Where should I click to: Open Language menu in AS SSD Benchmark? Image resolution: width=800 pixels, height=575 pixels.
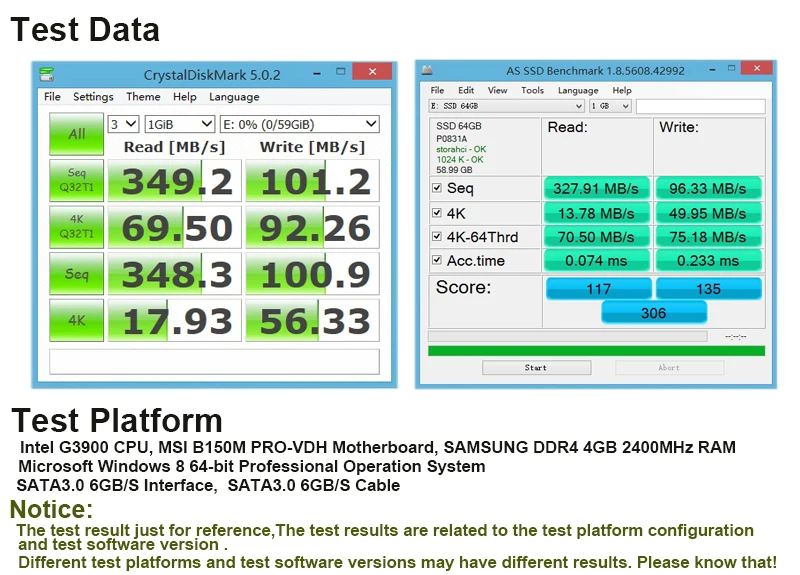pos(578,91)
